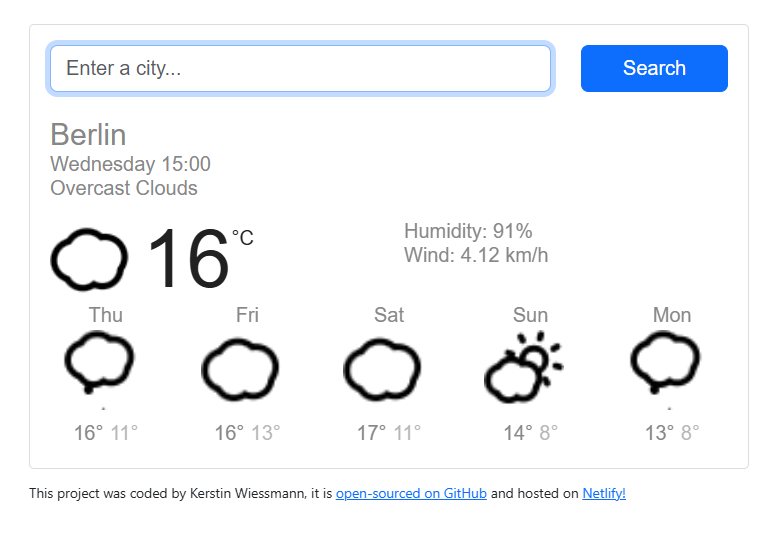Screen dimensions: 783x552
Task: Select the Sun forecast day label
Action: click(530, 315)
